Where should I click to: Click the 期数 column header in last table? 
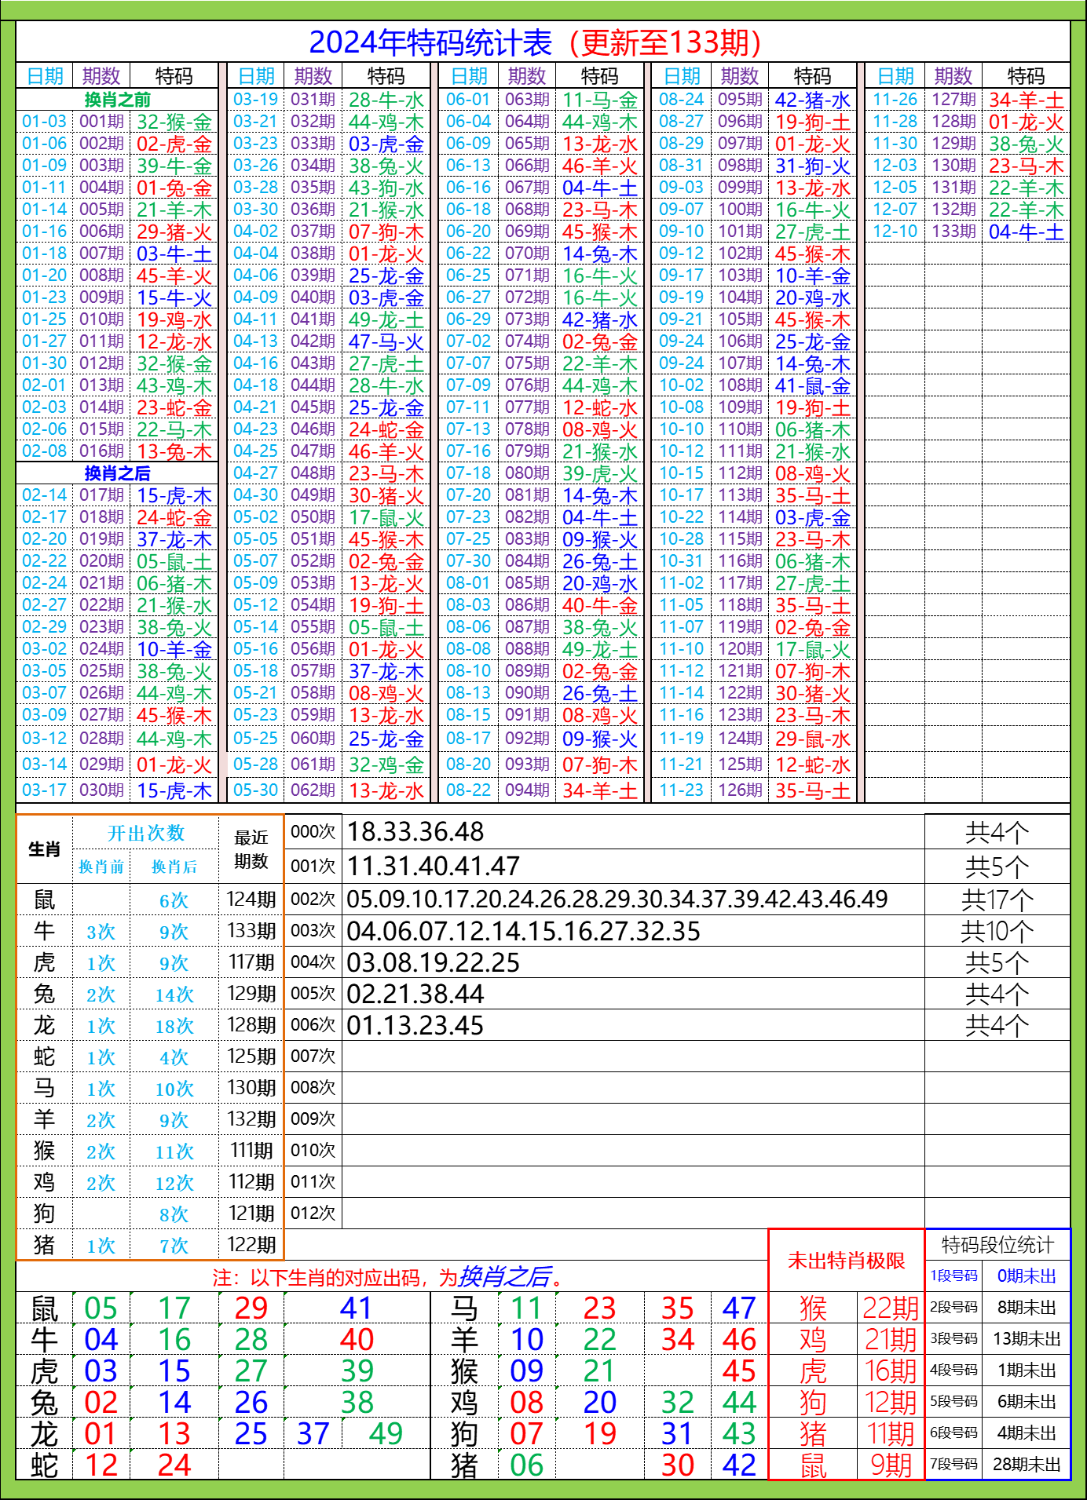(x=952, y=75)
